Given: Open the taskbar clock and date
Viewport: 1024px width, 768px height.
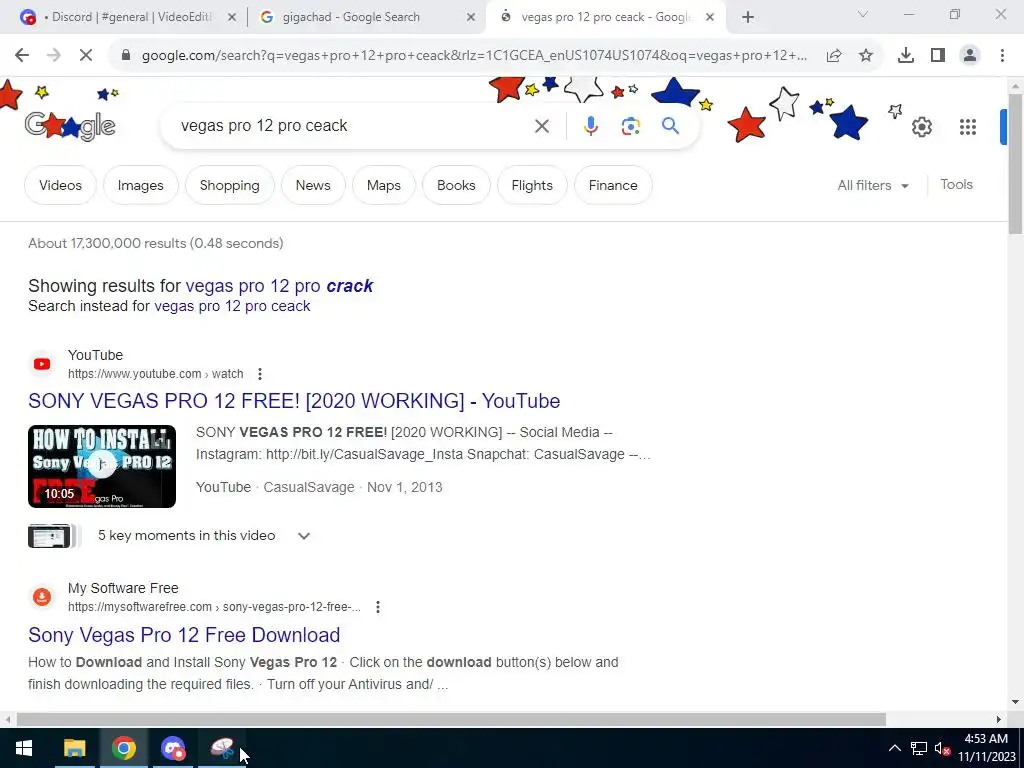Looking at the screenshot, I should coord(986,748).
